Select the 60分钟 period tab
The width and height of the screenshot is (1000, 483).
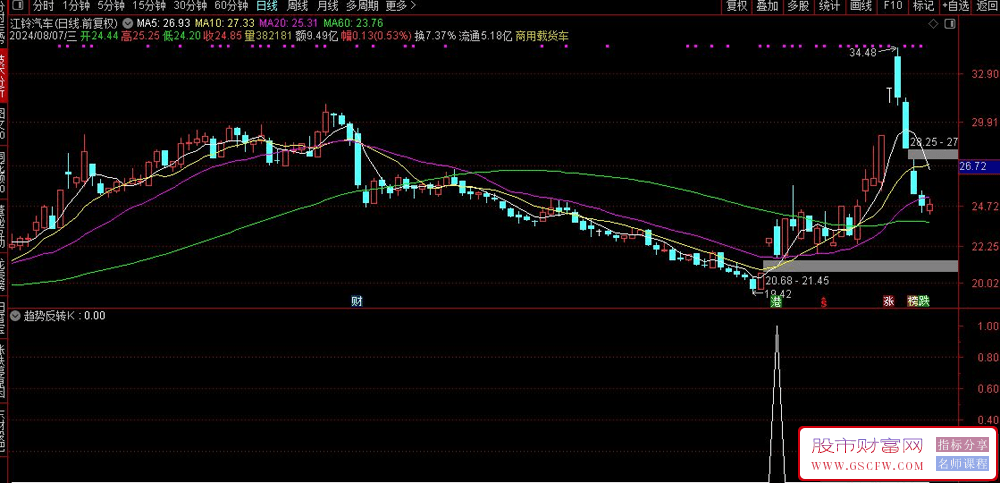pyautogui.click(x=231, y=6)
